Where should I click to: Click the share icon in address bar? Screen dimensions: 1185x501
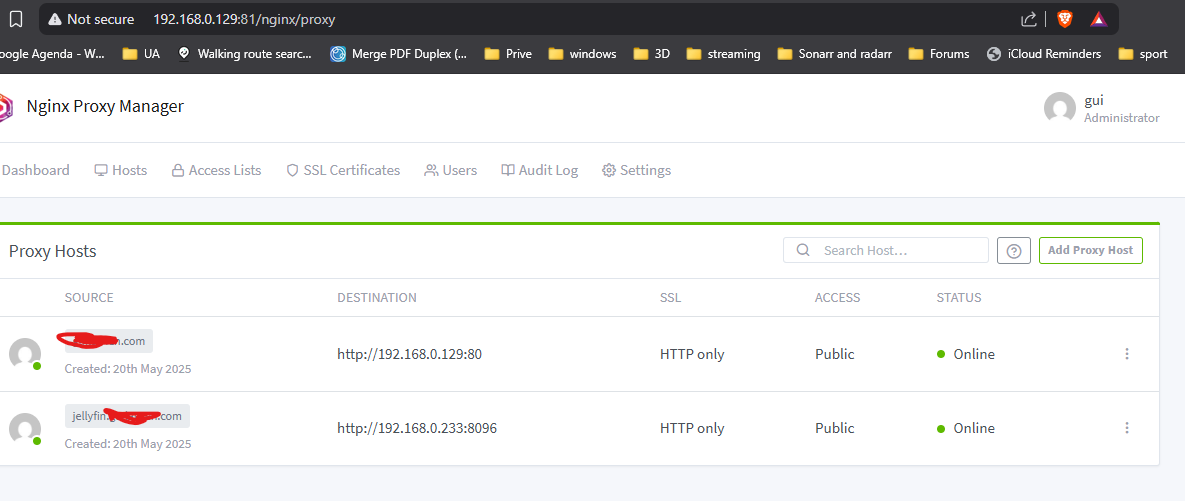tap(1029, 20)
